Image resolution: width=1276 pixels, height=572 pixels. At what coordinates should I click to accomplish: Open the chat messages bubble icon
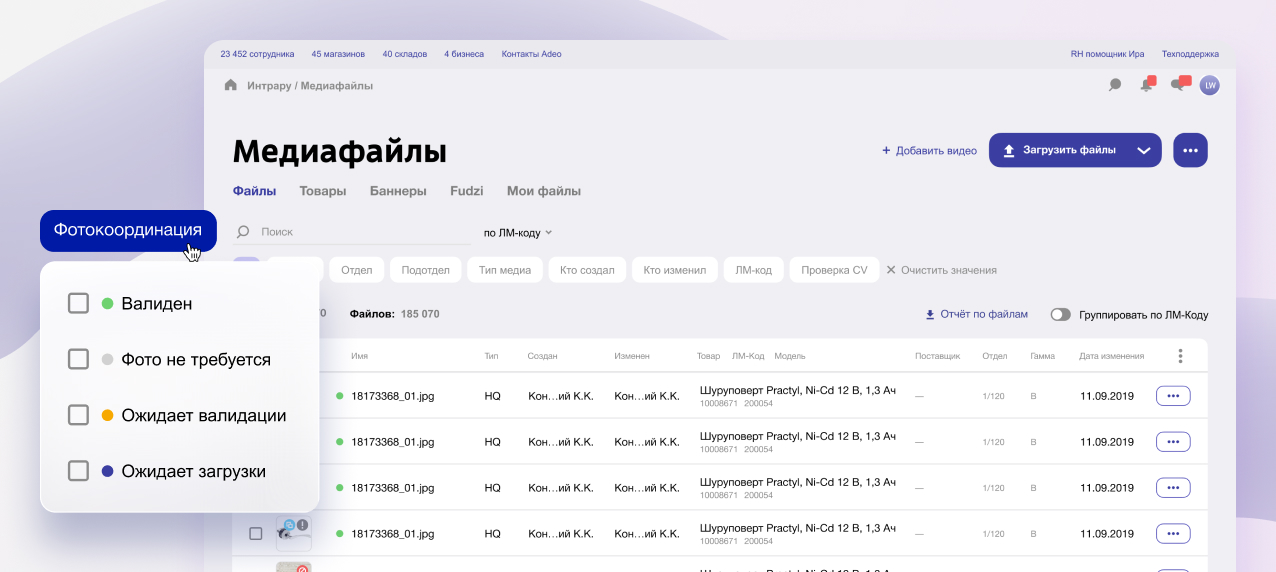(x=1180, y=84)
